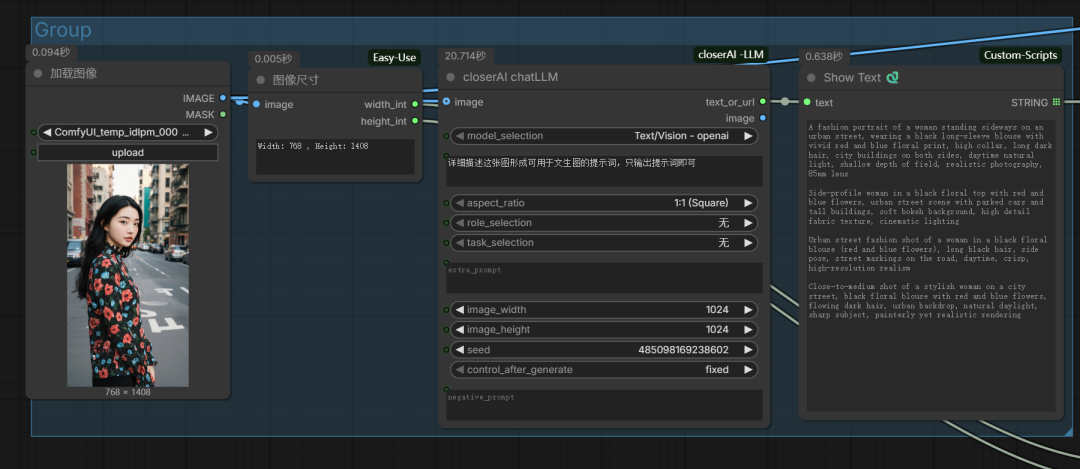Select the Group title bar
The width and height of the screenshot is (1080, 469).
point(551,30)
